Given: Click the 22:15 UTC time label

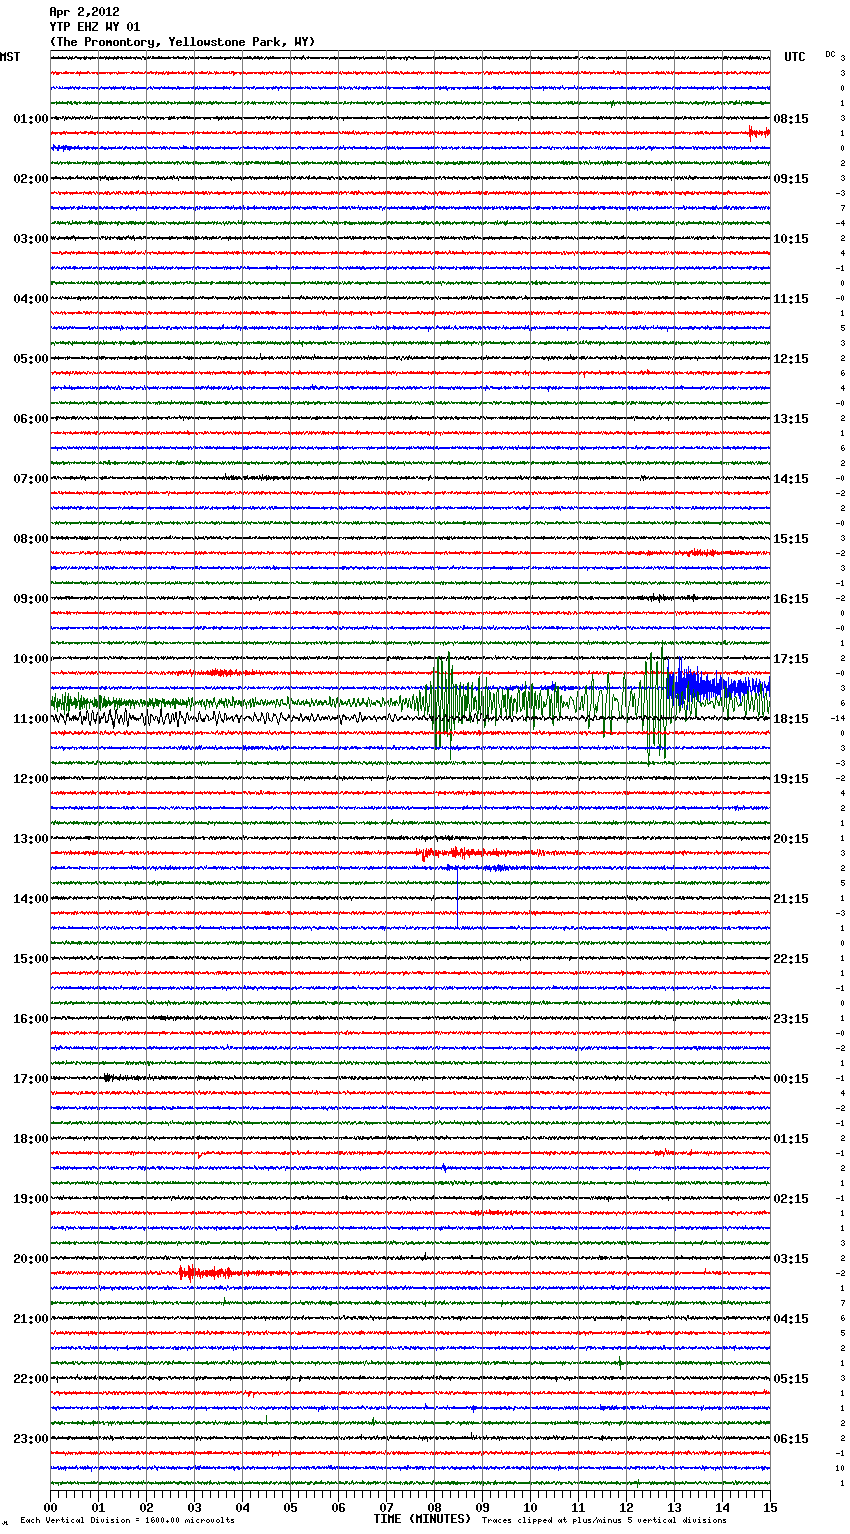Looking at the screenshot, I should point(791,959).
